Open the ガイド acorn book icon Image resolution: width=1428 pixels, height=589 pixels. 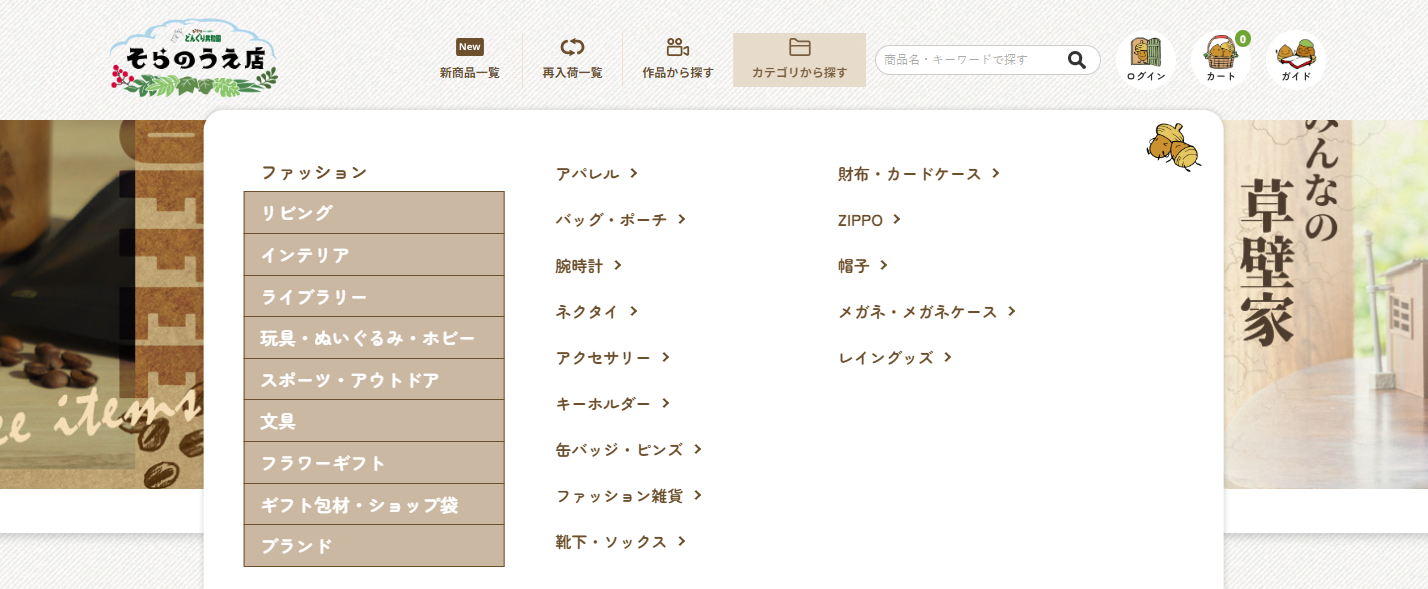click(1296, 60)
